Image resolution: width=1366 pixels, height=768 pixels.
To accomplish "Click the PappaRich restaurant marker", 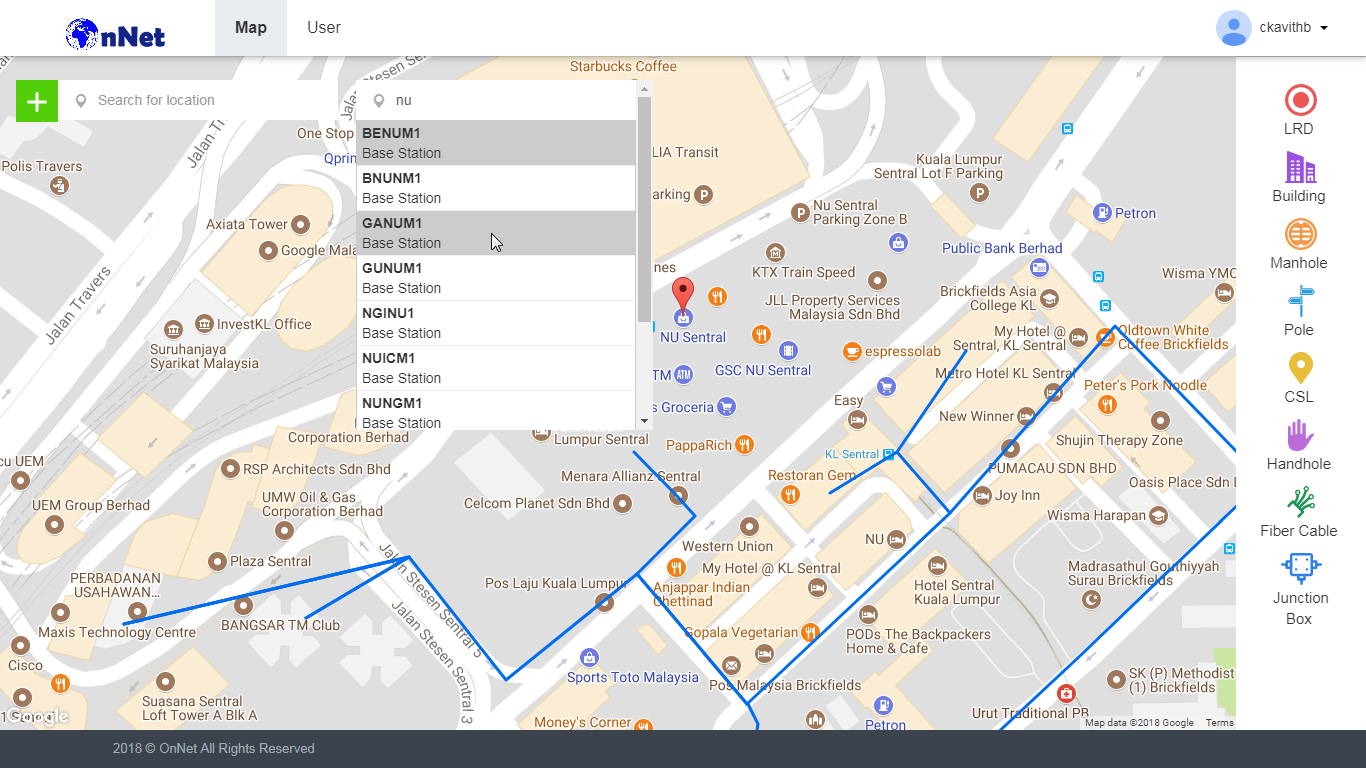I will point(744,445).
